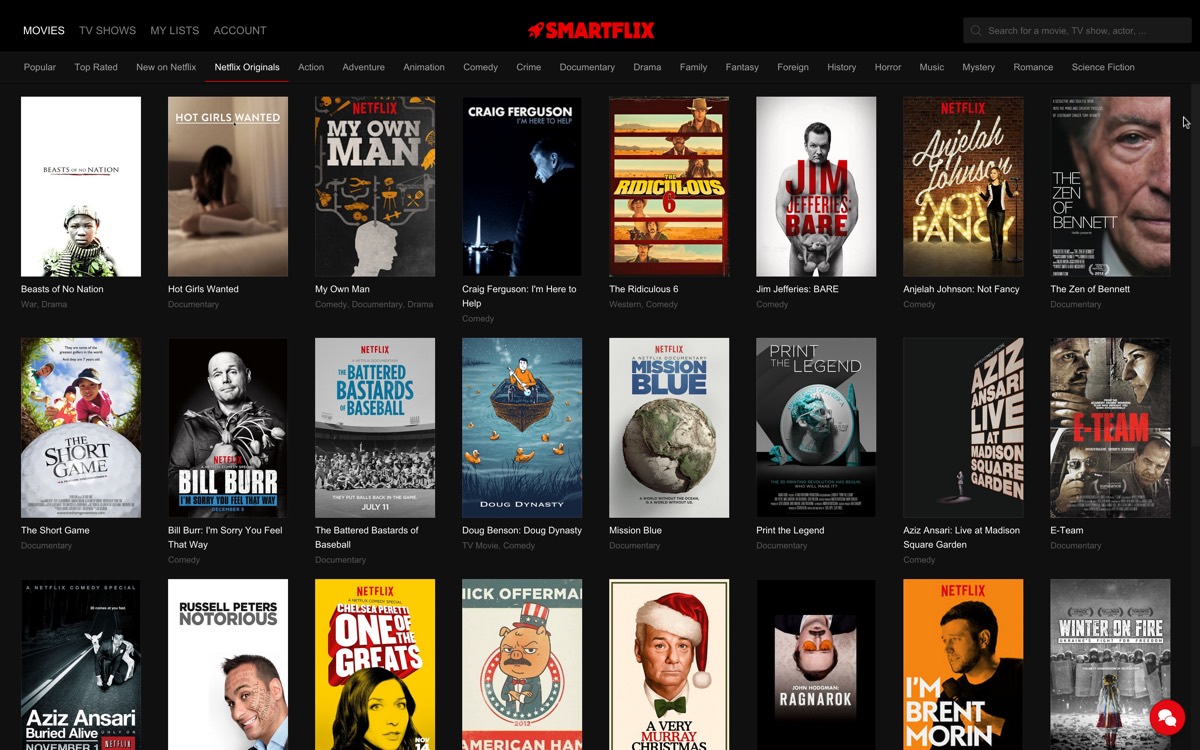Viewport: 1200px width, 750px height.
Task: Select the E-Team movie poster
Action: [1110, 427]
